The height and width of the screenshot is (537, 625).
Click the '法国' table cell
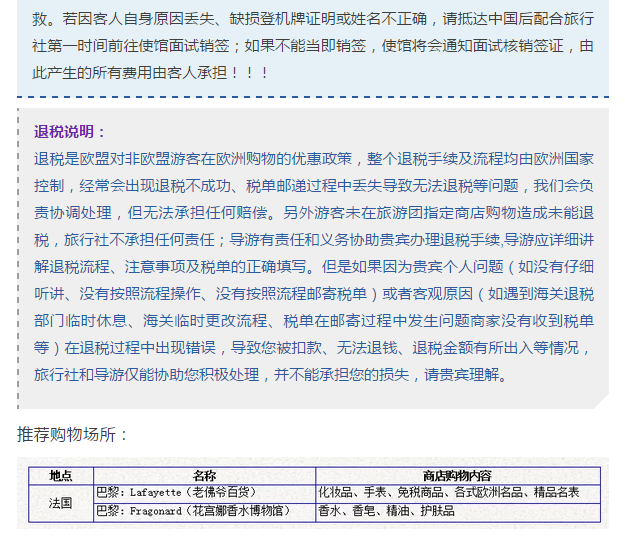tap(61, 502)
